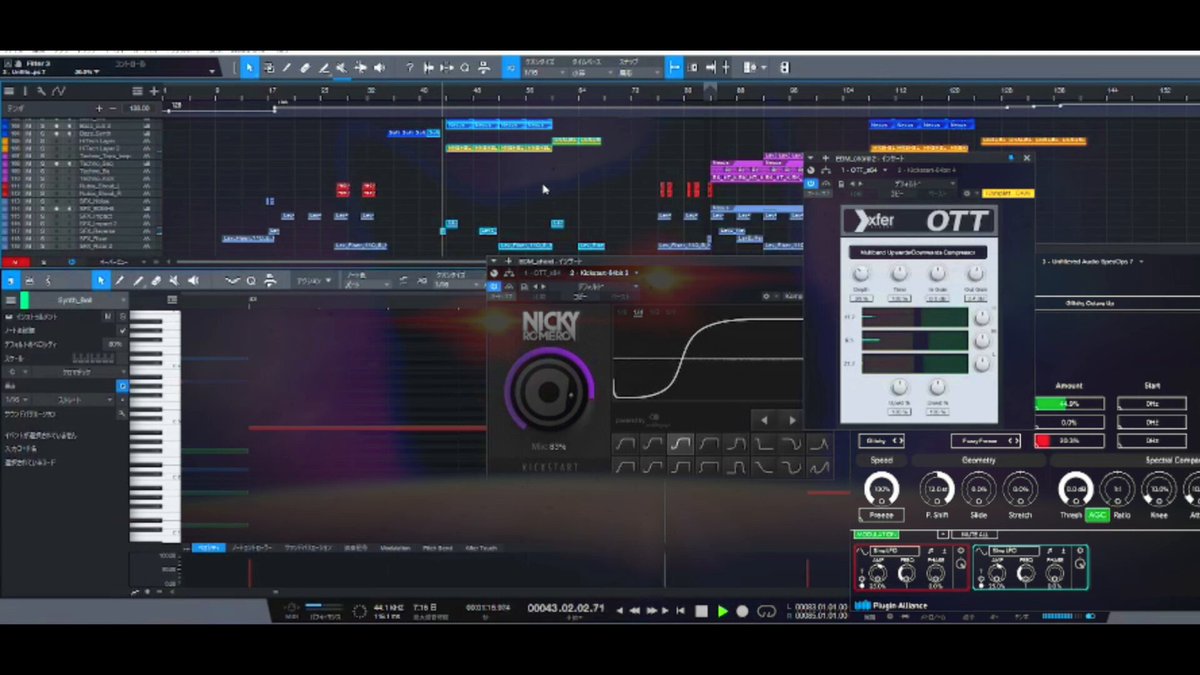Screen dimensions: 1200x675
Task: Enable the checkbox in piano roll inspector
Action: click(122, 330)
